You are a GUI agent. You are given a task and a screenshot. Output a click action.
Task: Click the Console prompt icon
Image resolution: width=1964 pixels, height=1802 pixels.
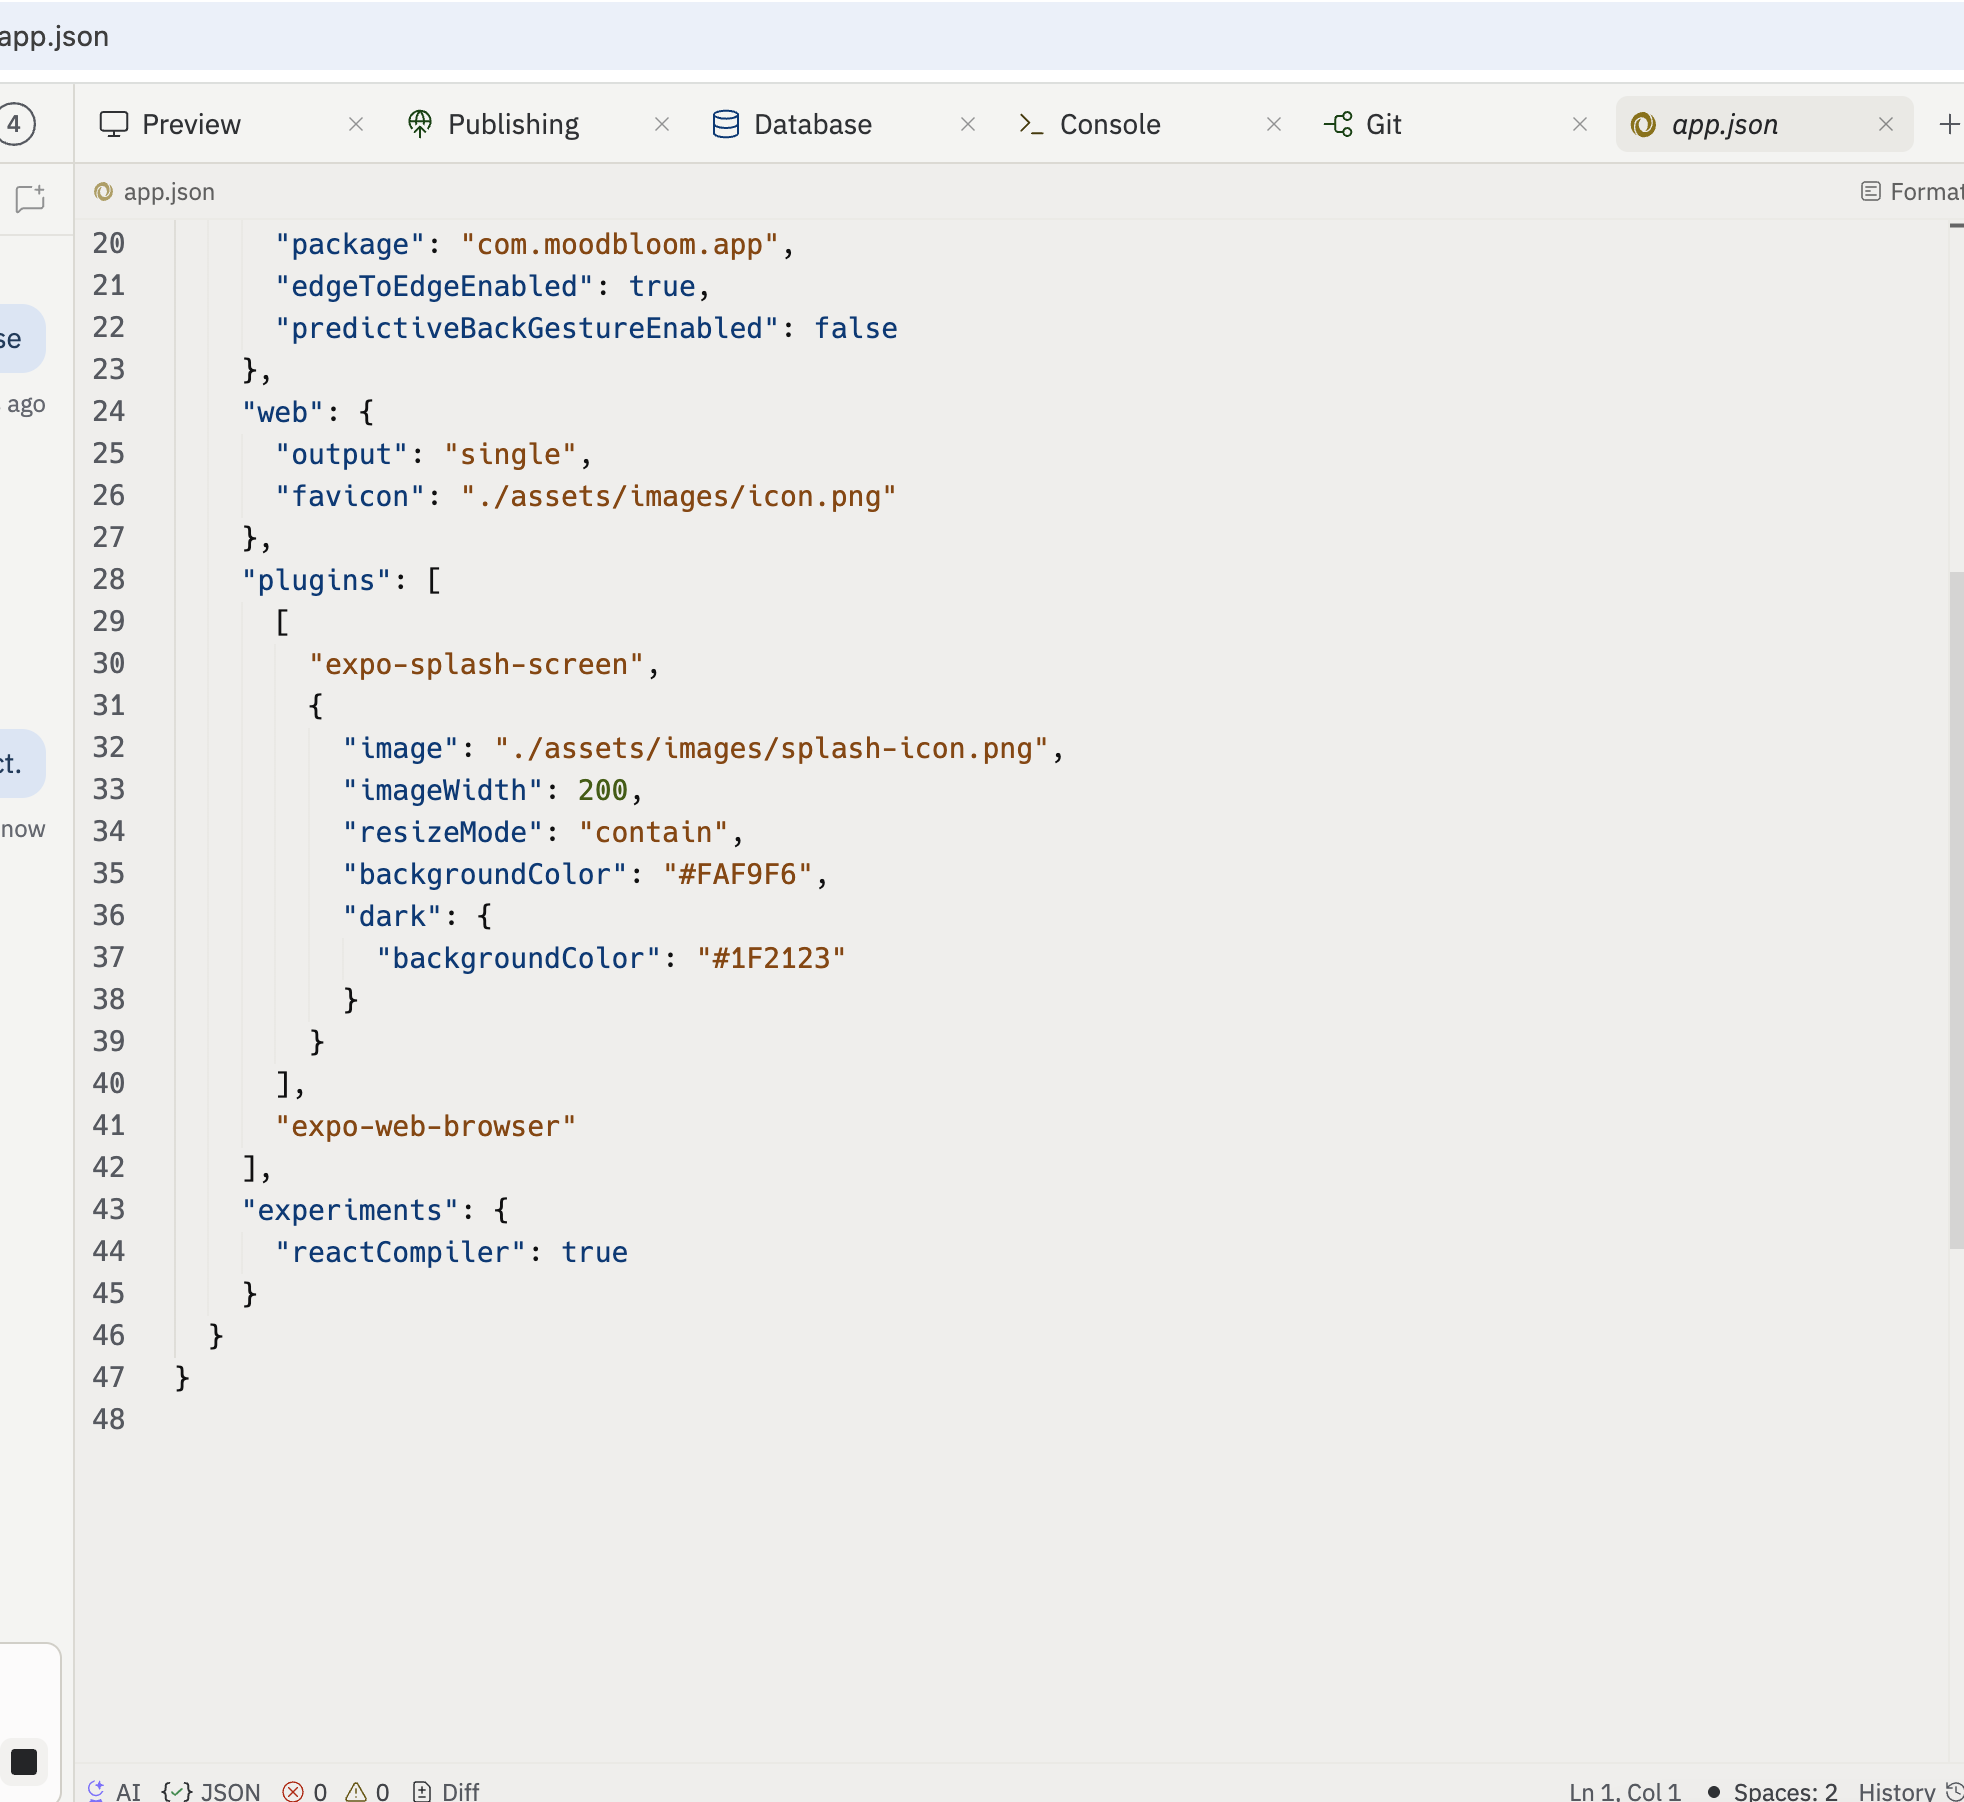[1031, 125]
